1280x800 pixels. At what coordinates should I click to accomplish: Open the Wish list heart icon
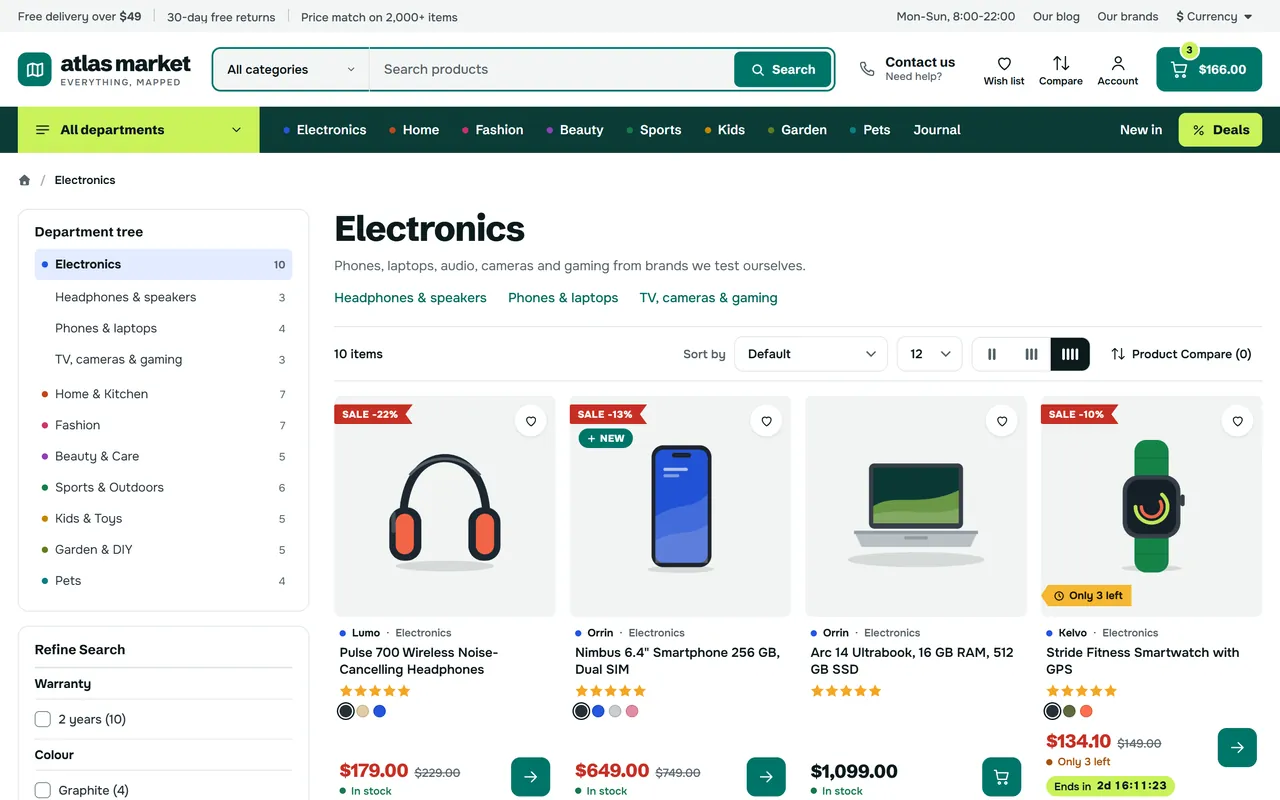click(1004, 63)
